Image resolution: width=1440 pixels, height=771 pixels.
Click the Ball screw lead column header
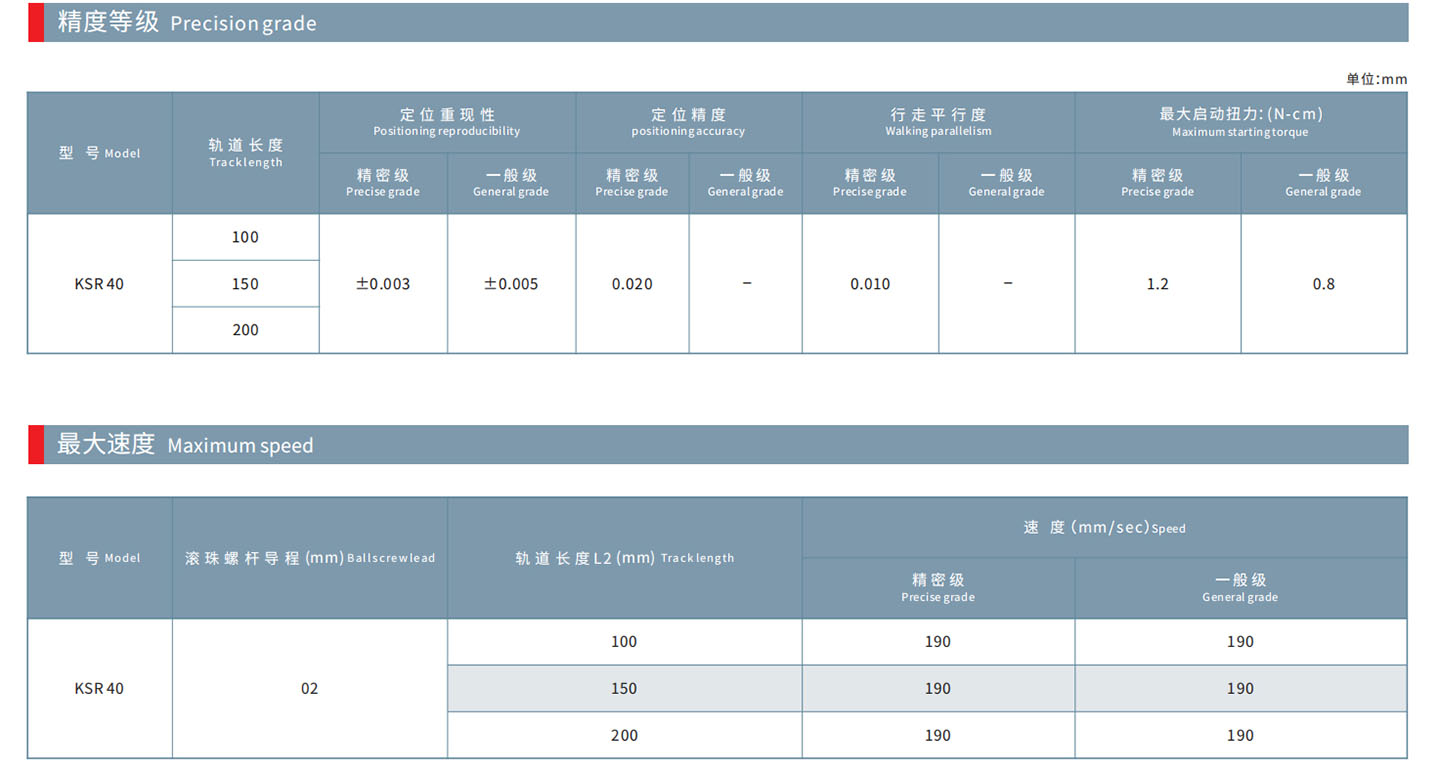pos(309,558)
